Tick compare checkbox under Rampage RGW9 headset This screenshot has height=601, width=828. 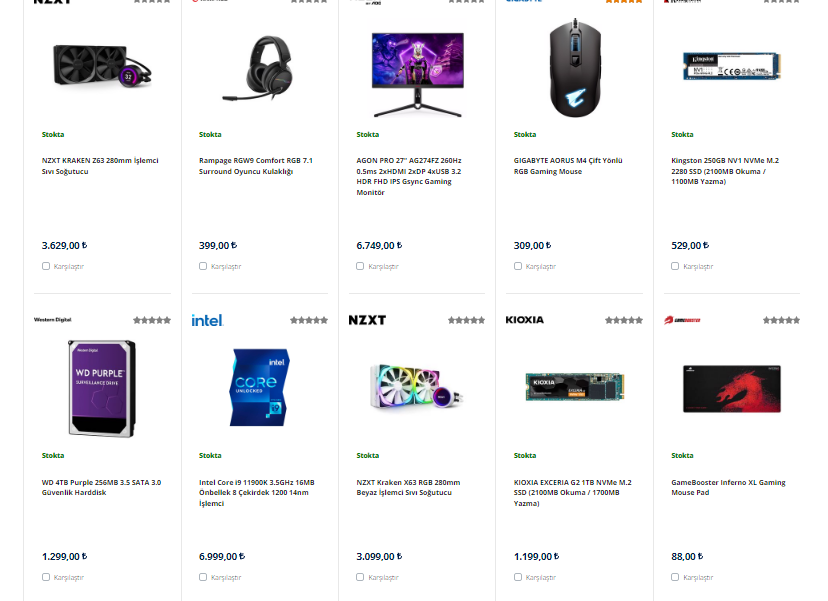203,266
